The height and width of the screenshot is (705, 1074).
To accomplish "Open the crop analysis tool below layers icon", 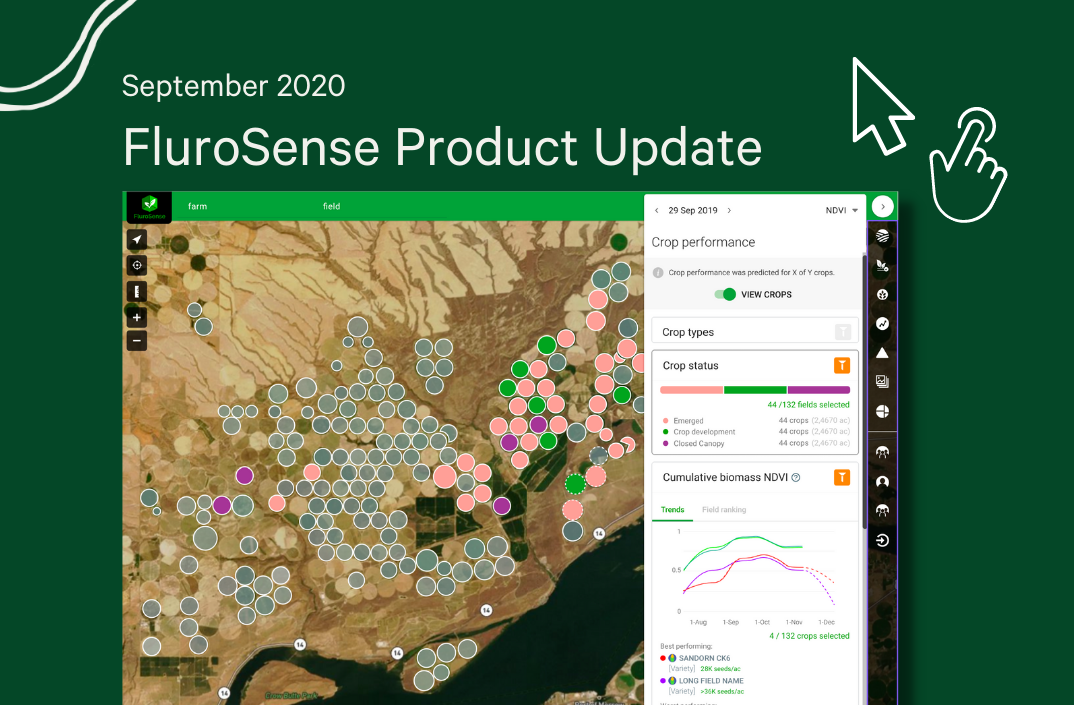I will pos(881,266).
